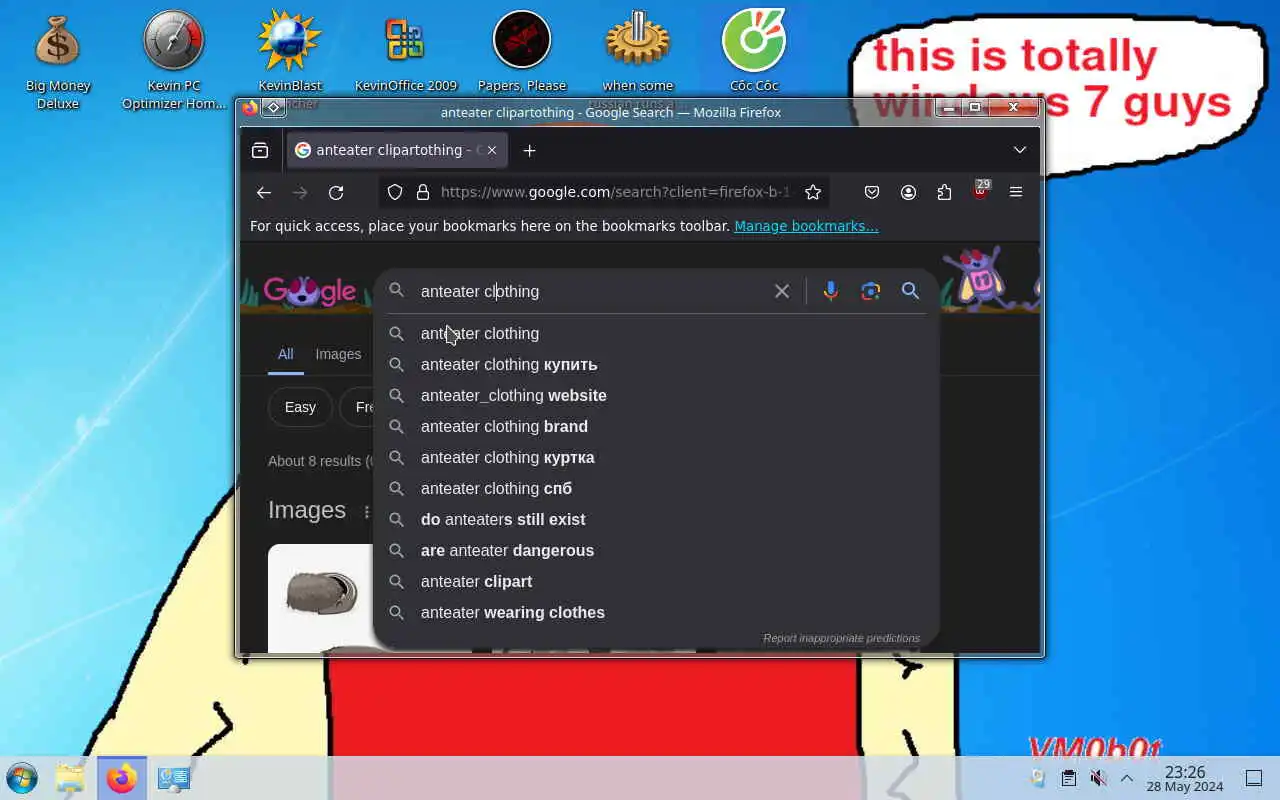Select the anteater clipartothing tab
Screen dimensions: 1280x800
click(396, 150)
